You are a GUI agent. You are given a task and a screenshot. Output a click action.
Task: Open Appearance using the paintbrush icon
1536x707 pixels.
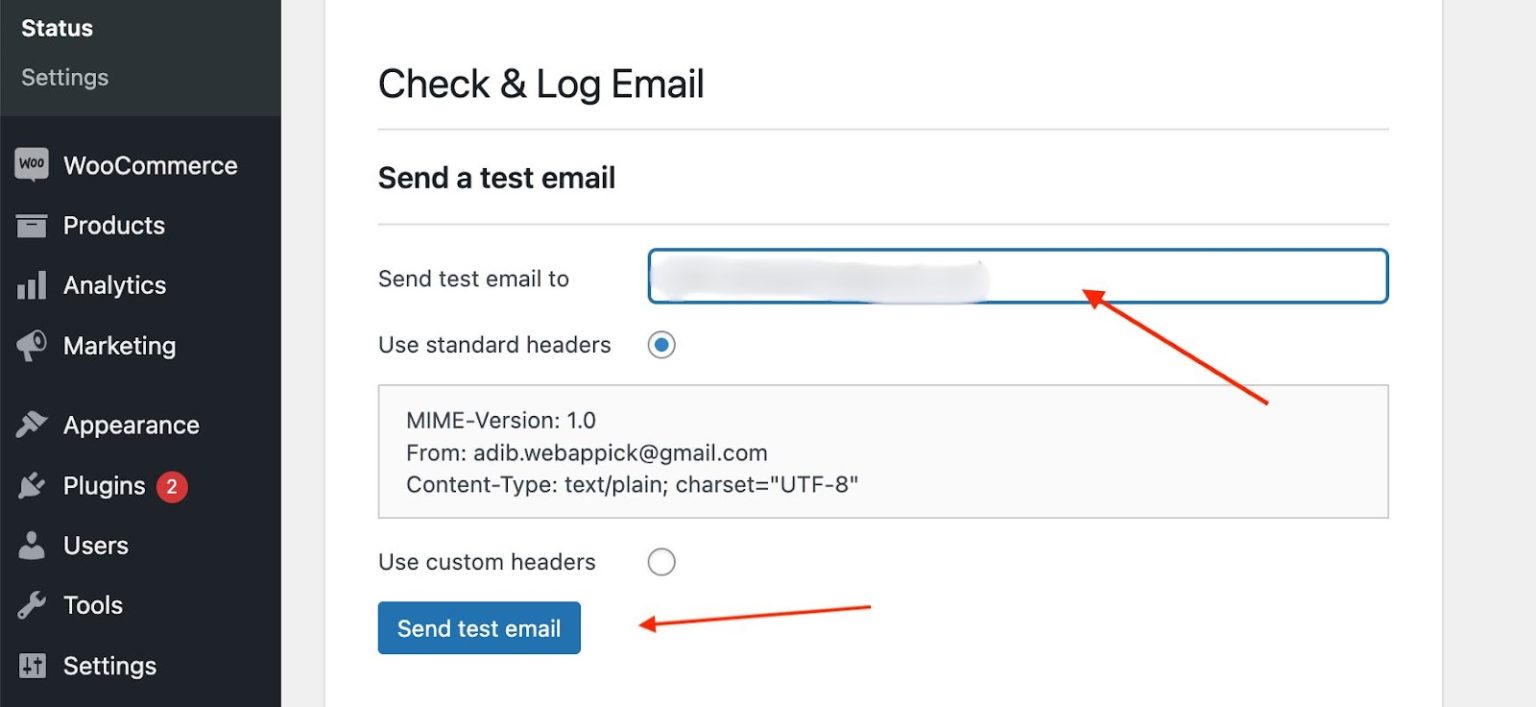[31, 424]
